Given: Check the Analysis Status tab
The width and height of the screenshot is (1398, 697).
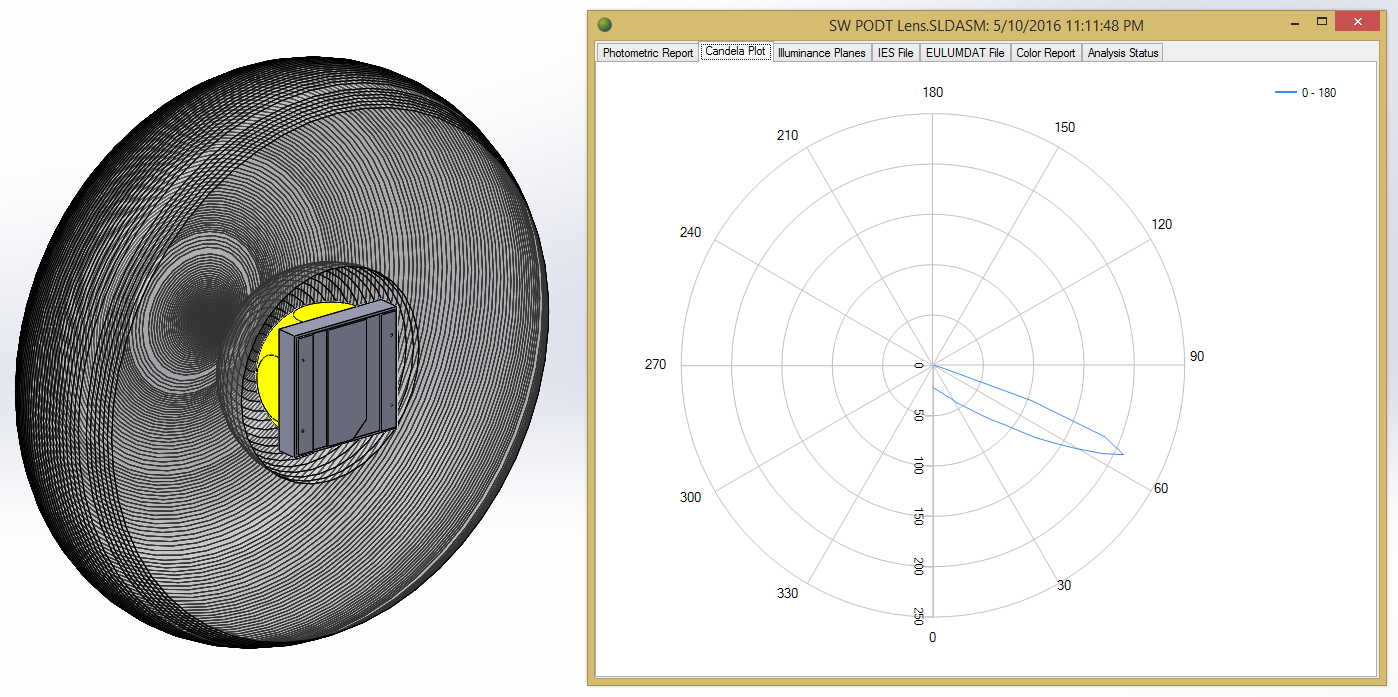Looking at the screenshot, I should pos(1122,52).
